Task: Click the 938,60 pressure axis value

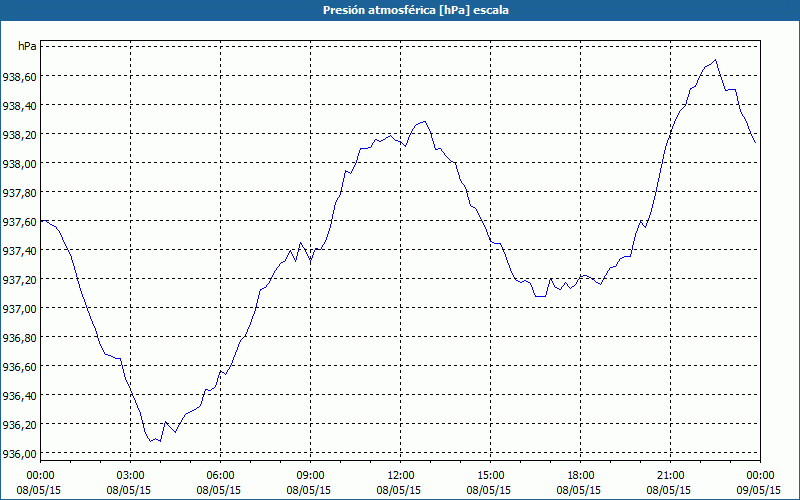Action: [19, 76]
